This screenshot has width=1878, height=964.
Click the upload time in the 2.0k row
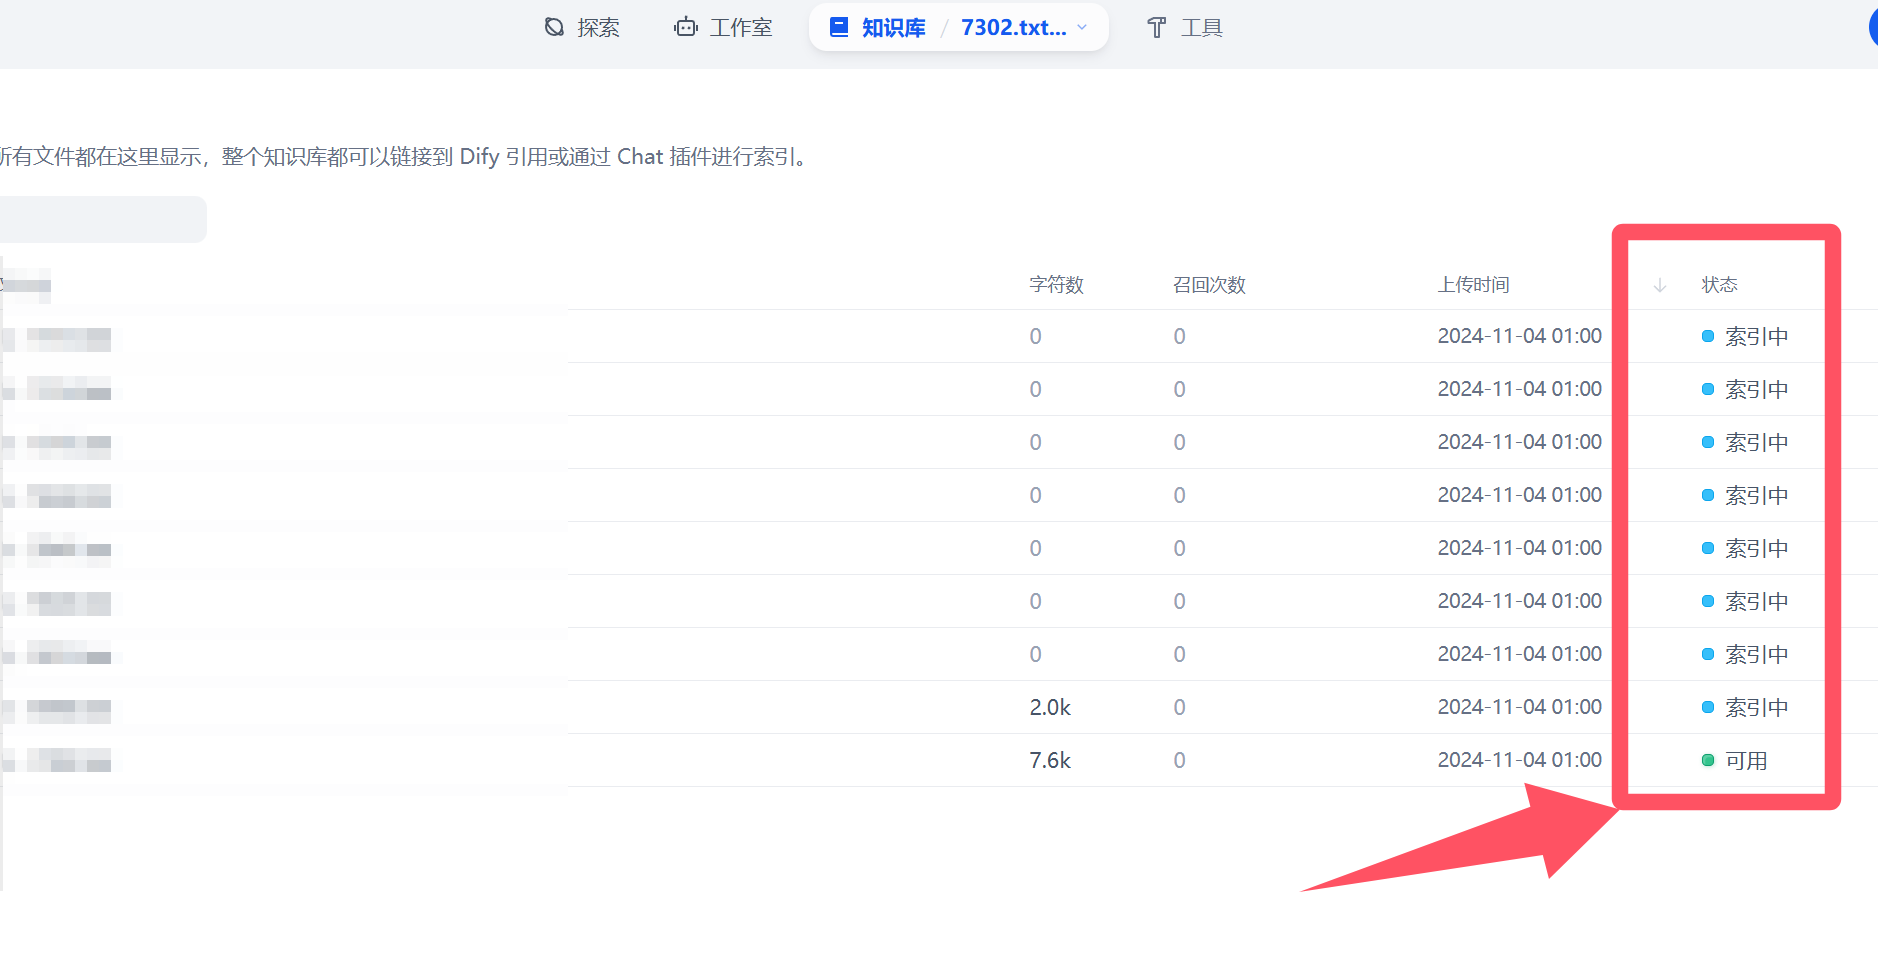click(x=1520, y=707)
